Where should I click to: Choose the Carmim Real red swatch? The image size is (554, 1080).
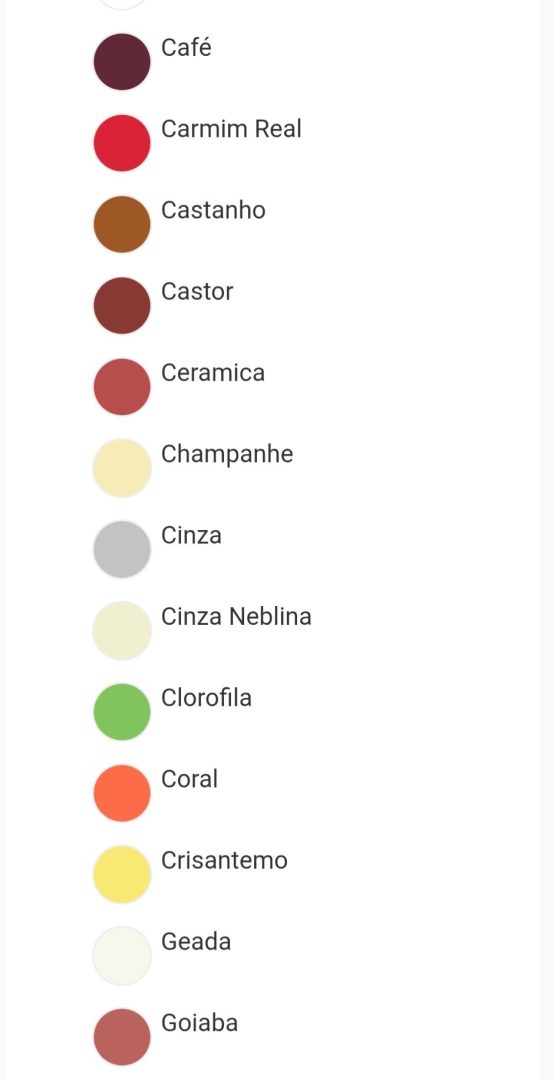[122, 143]
